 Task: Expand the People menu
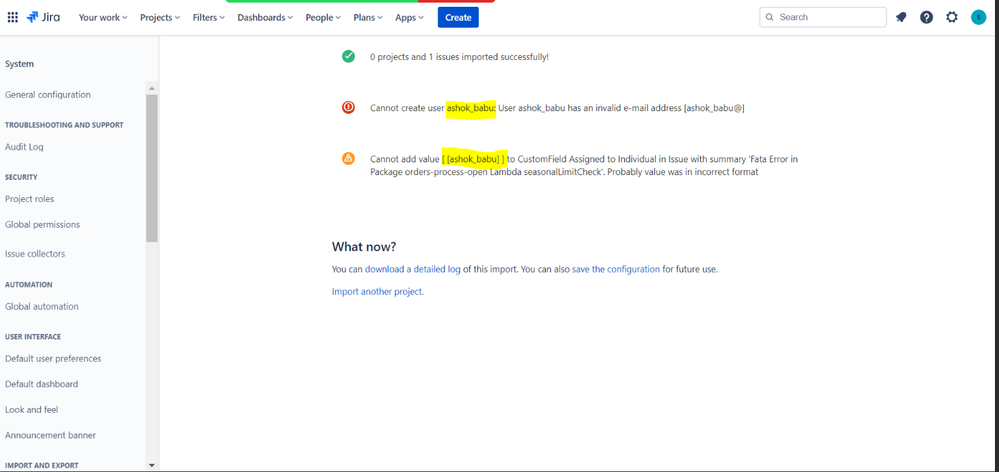click(x=323, y=17)
